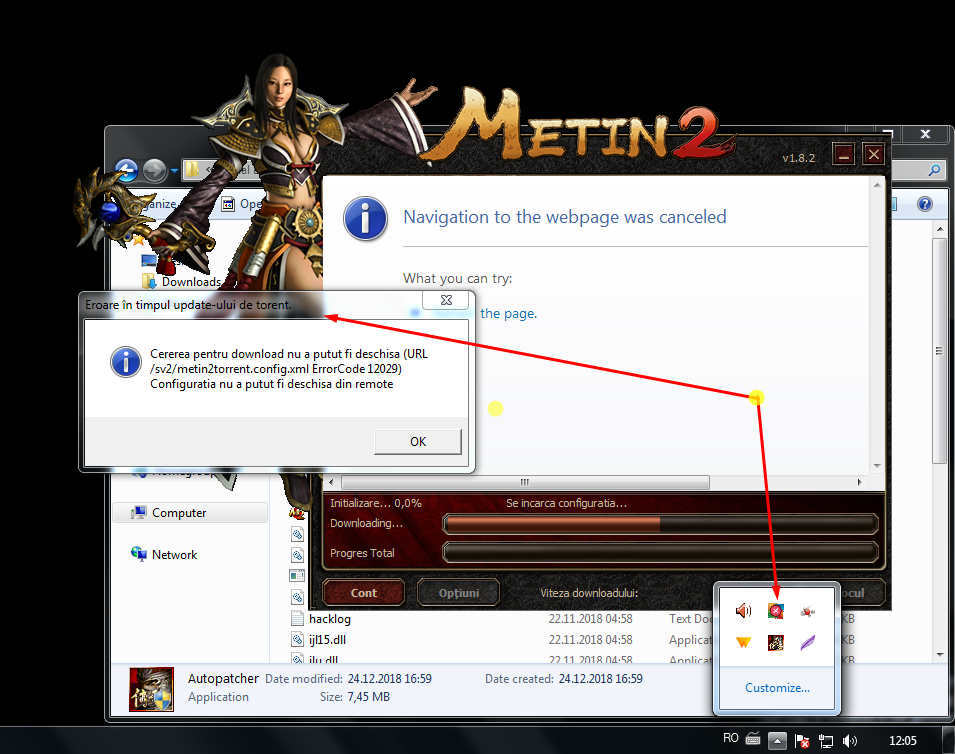Viewport: 955px width, 754px height.
Task: Select the ijl15.dll file
Action: click(x=327, y=640)
